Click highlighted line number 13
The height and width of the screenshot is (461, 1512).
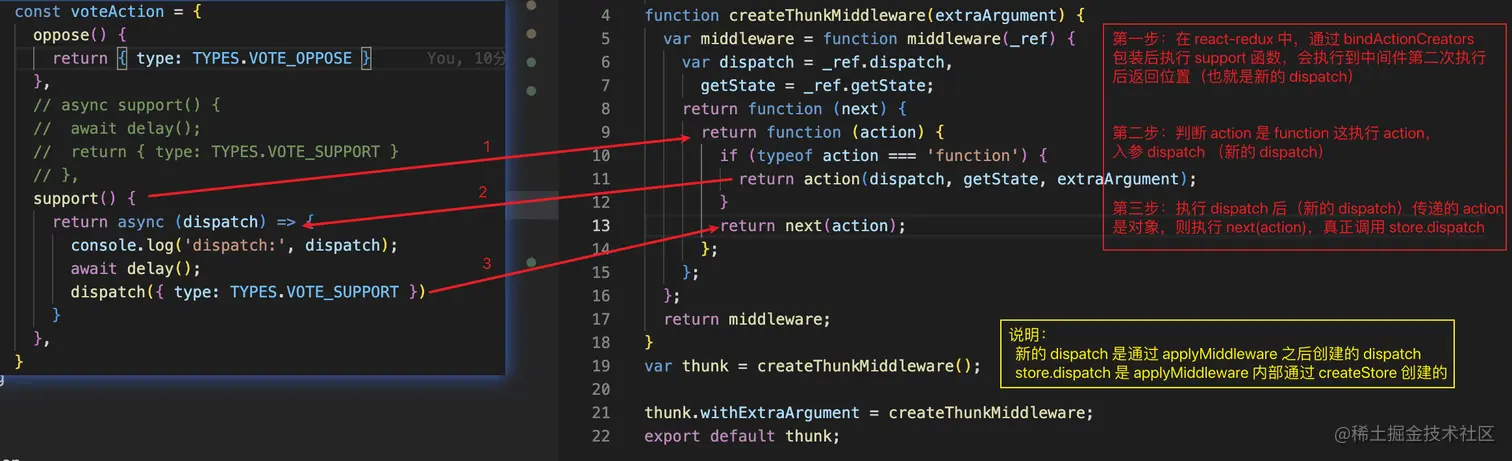(x=600, y=225)
